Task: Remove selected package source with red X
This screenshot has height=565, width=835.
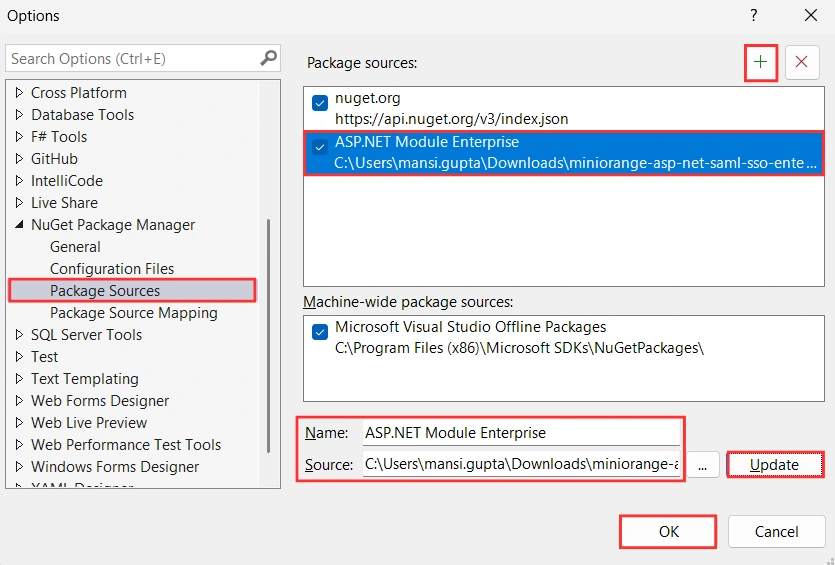Action: point(801,62)
